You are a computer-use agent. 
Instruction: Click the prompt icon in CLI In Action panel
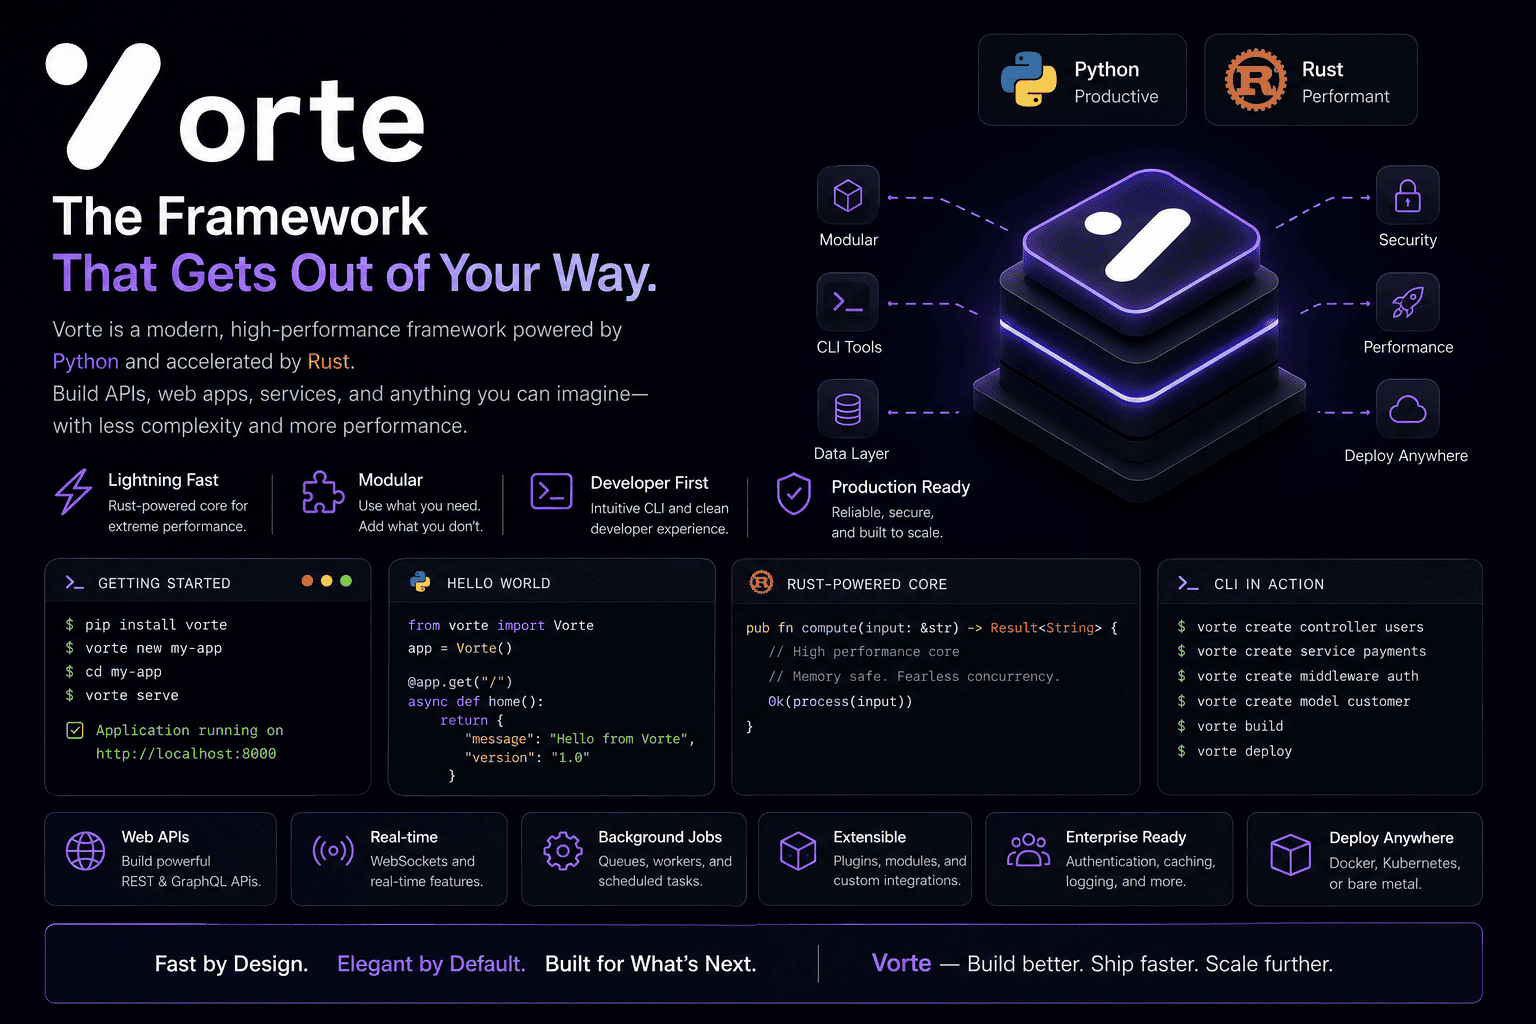1188,583
